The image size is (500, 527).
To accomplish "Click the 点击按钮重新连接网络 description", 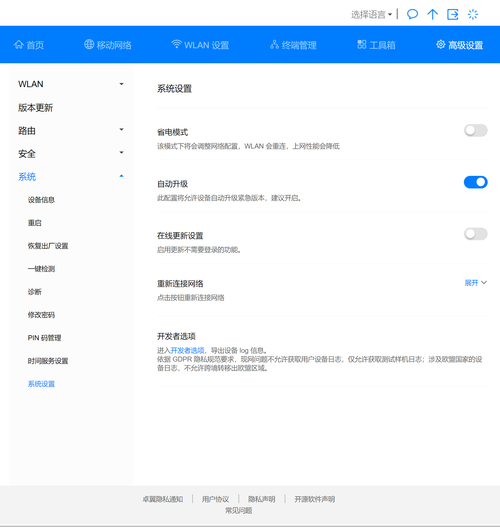I will click(x=191, y=298).
